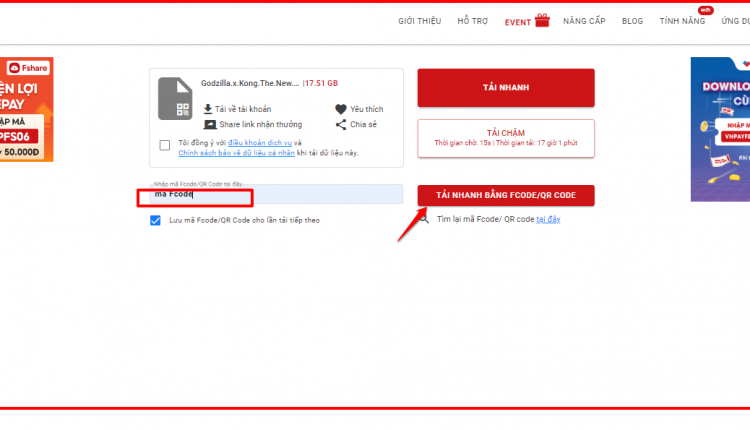Click the file QR code icon
Viewport: 750px width, 430px height.
(175, 98)
